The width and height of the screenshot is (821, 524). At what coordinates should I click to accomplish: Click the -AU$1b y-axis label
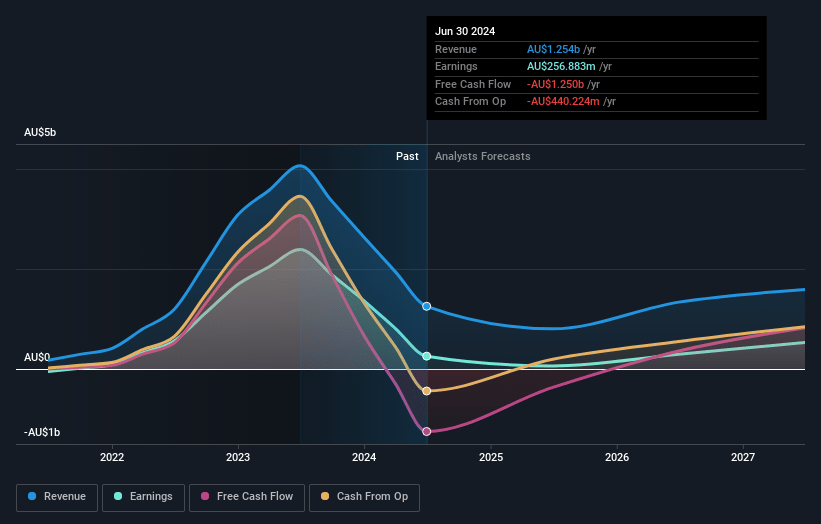click(42, 432)
